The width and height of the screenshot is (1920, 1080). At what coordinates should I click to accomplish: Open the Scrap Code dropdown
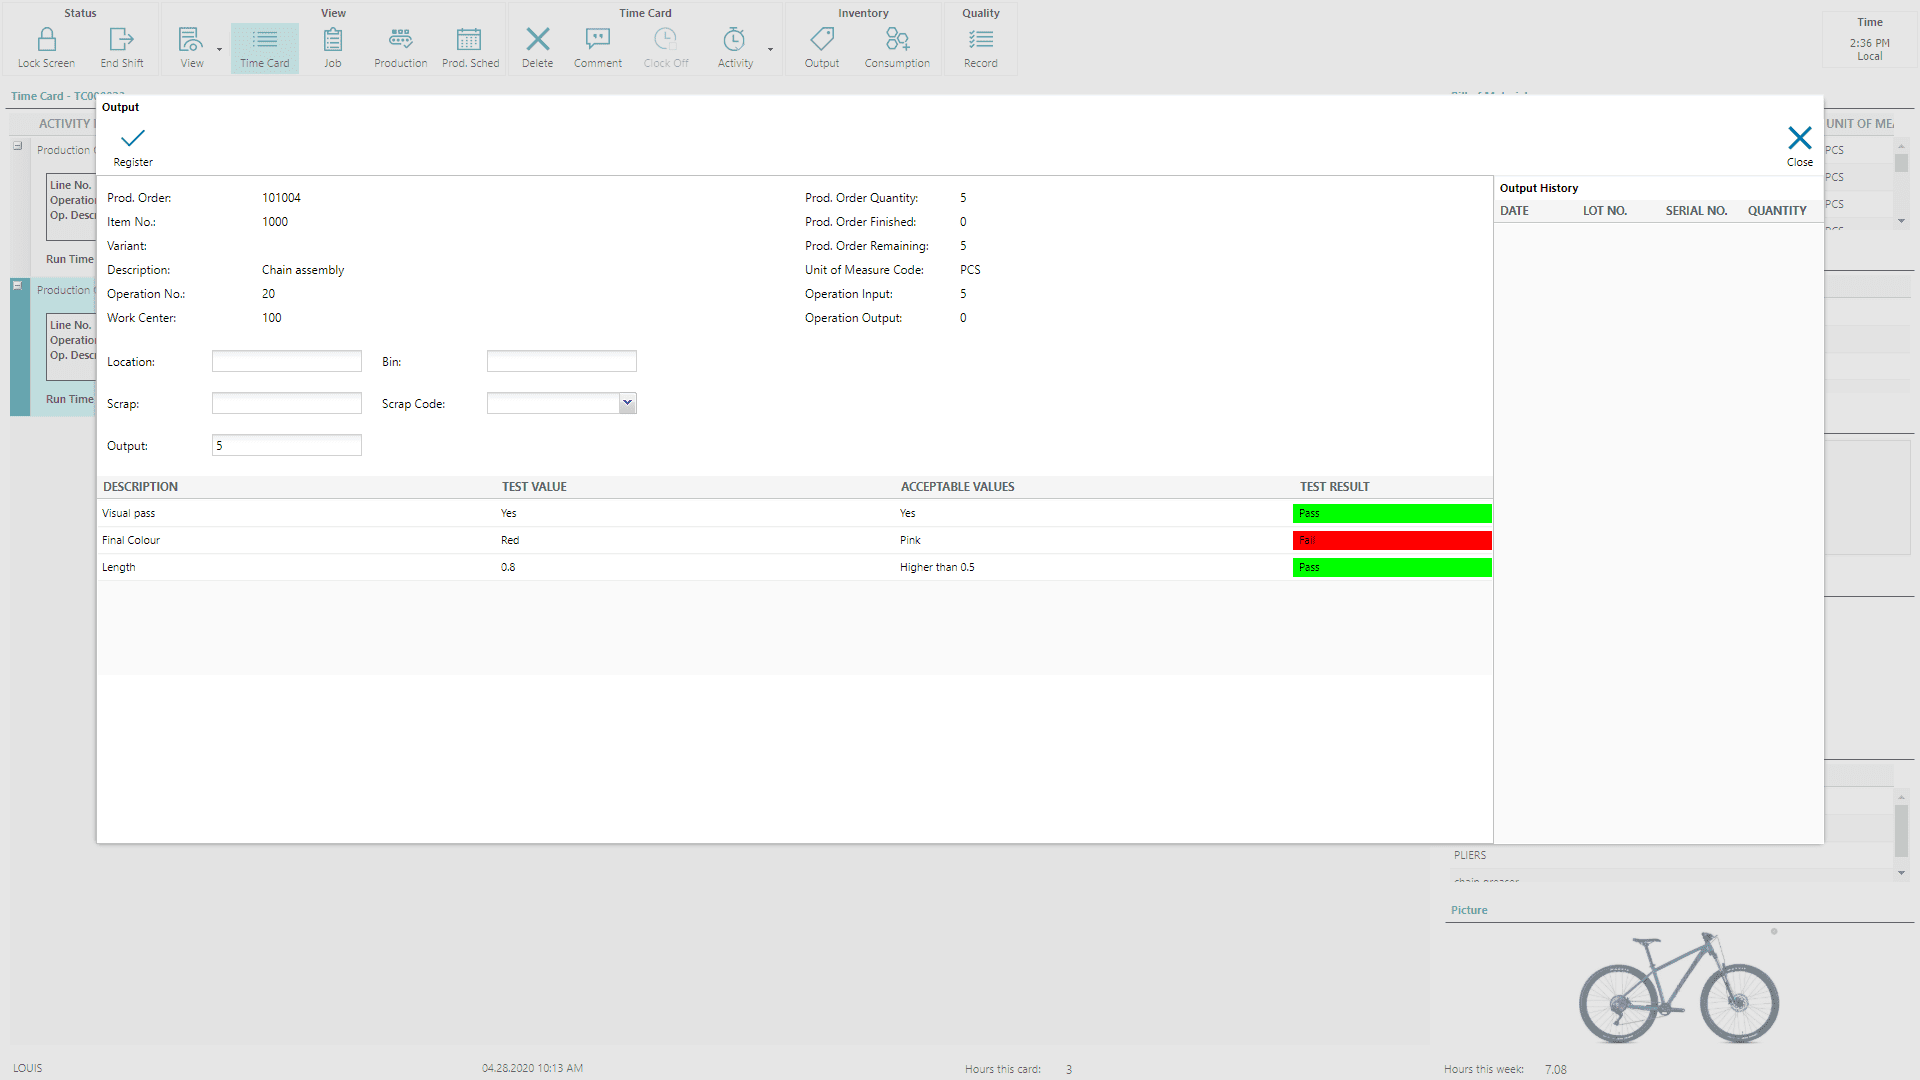click(x=627, y=403)
